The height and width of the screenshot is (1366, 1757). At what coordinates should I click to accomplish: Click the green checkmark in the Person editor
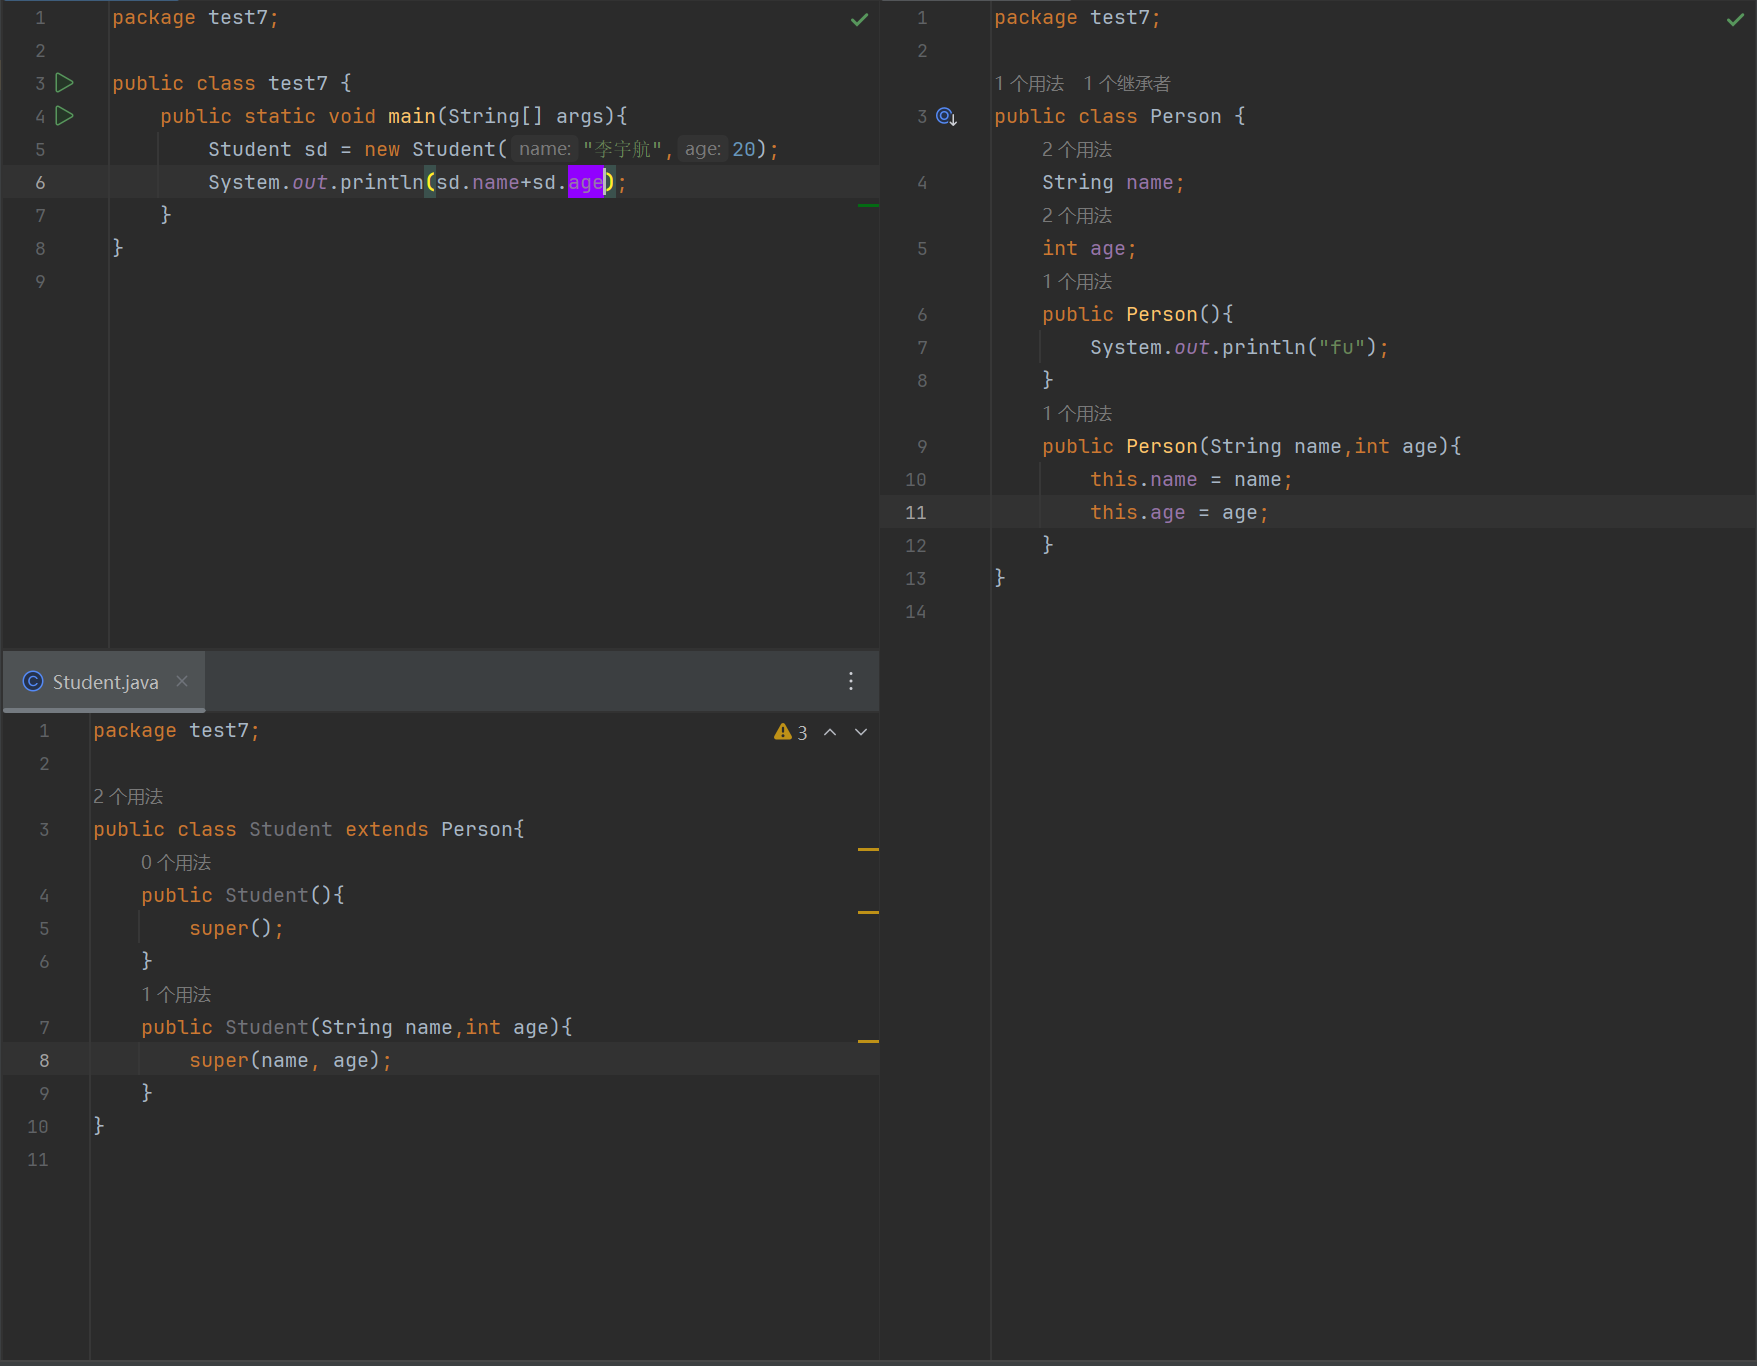[1735, 19]
